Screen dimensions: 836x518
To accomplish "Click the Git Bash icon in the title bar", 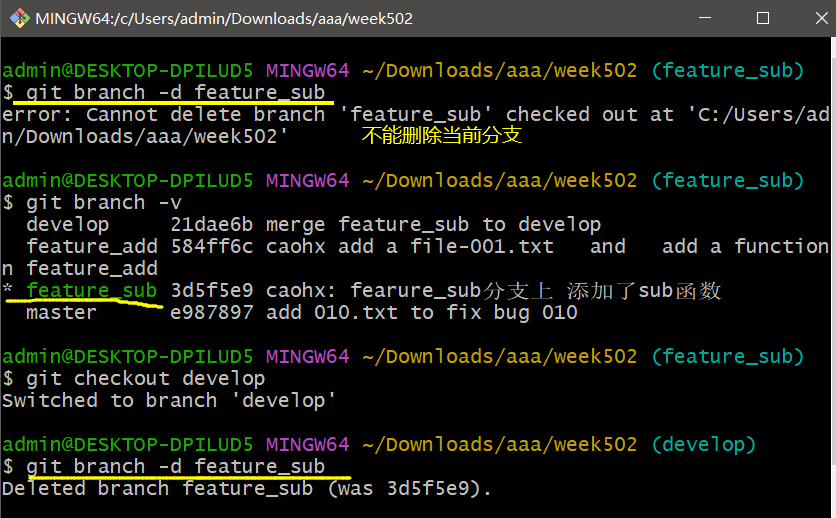I will tap(20, 18).
